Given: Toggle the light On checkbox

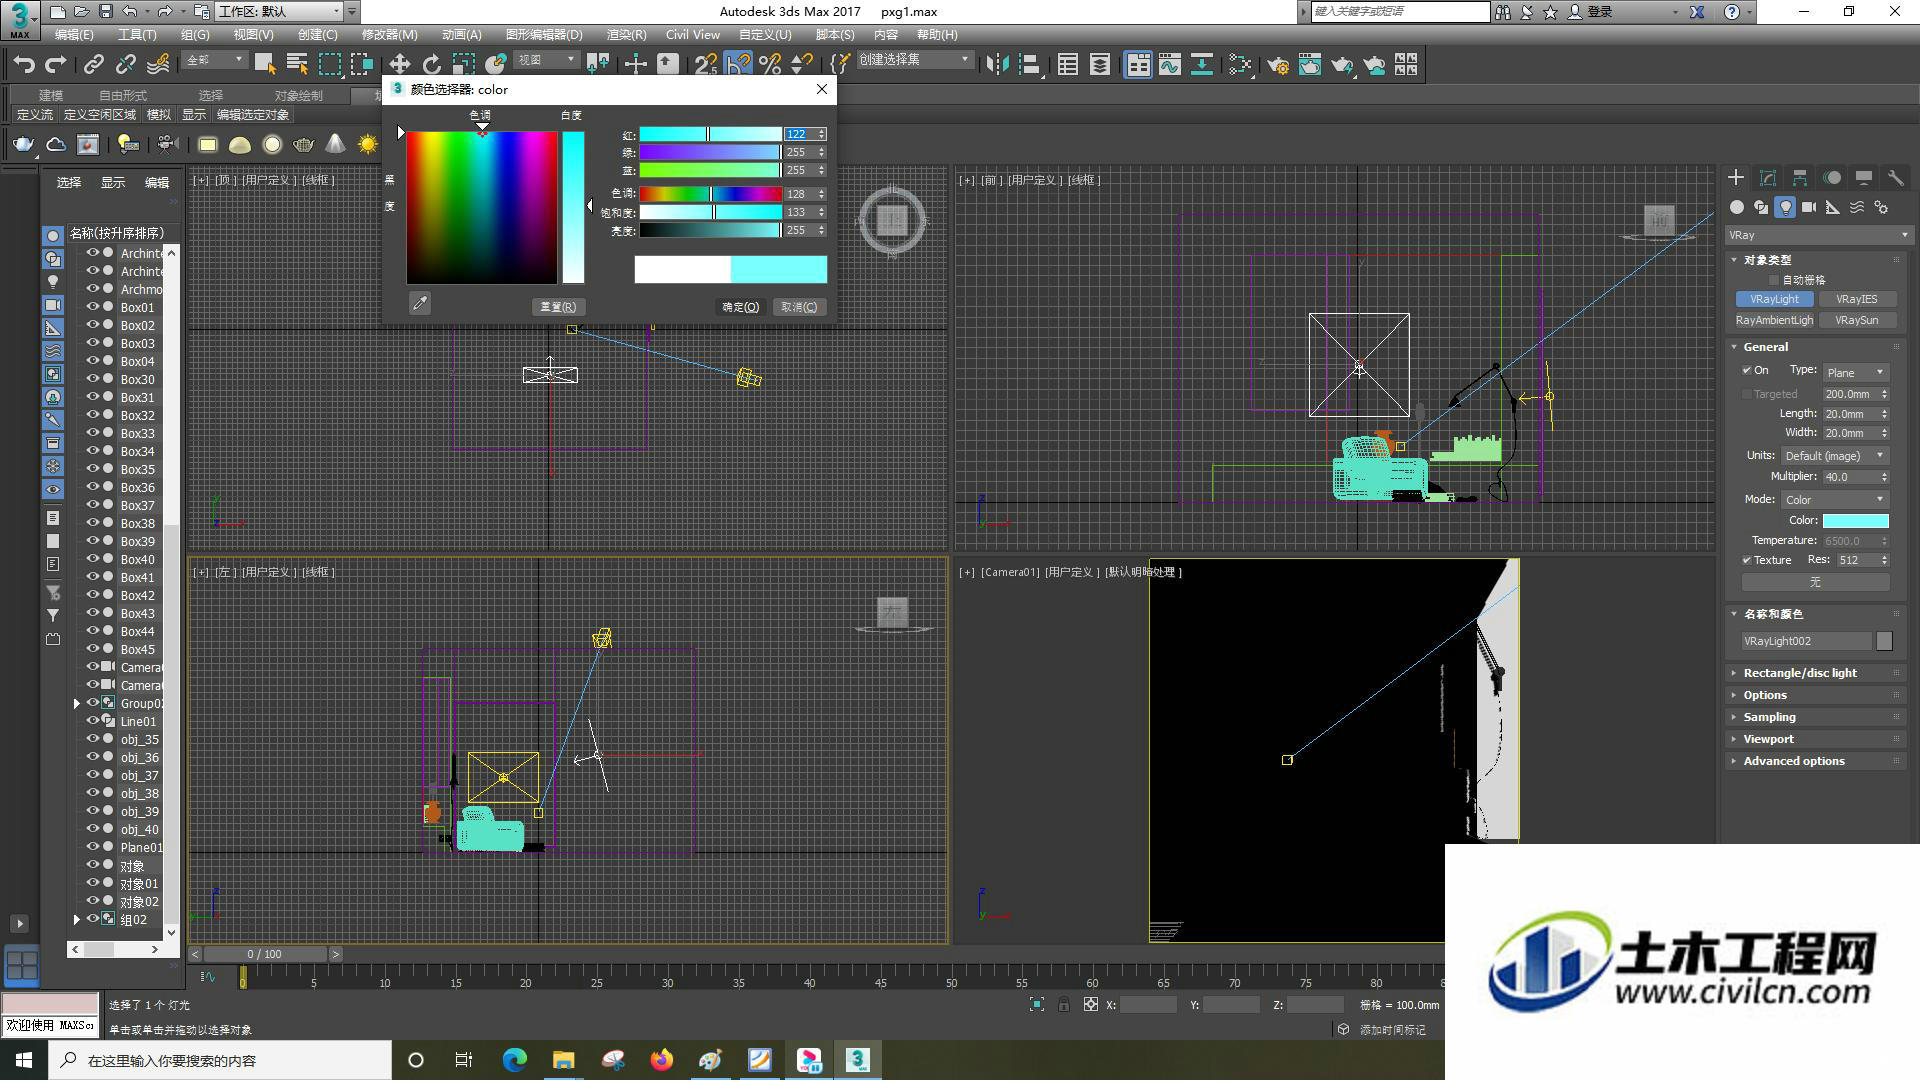Looking at the screenshot, I should click(1747, 370).
